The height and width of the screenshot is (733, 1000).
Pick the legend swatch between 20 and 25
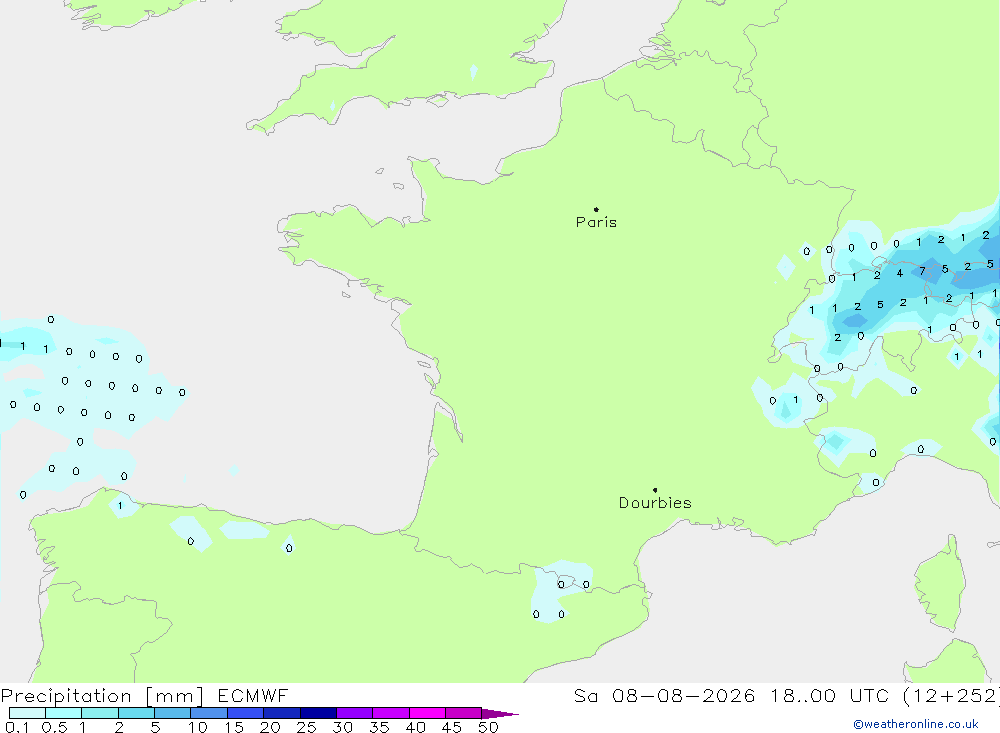282,713
